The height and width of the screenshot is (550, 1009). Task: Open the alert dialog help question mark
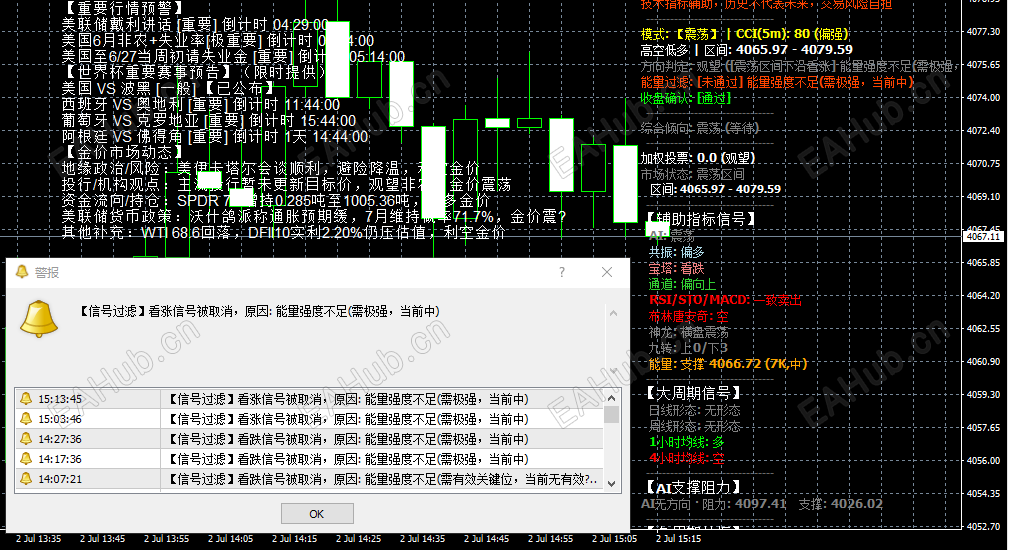562,272
